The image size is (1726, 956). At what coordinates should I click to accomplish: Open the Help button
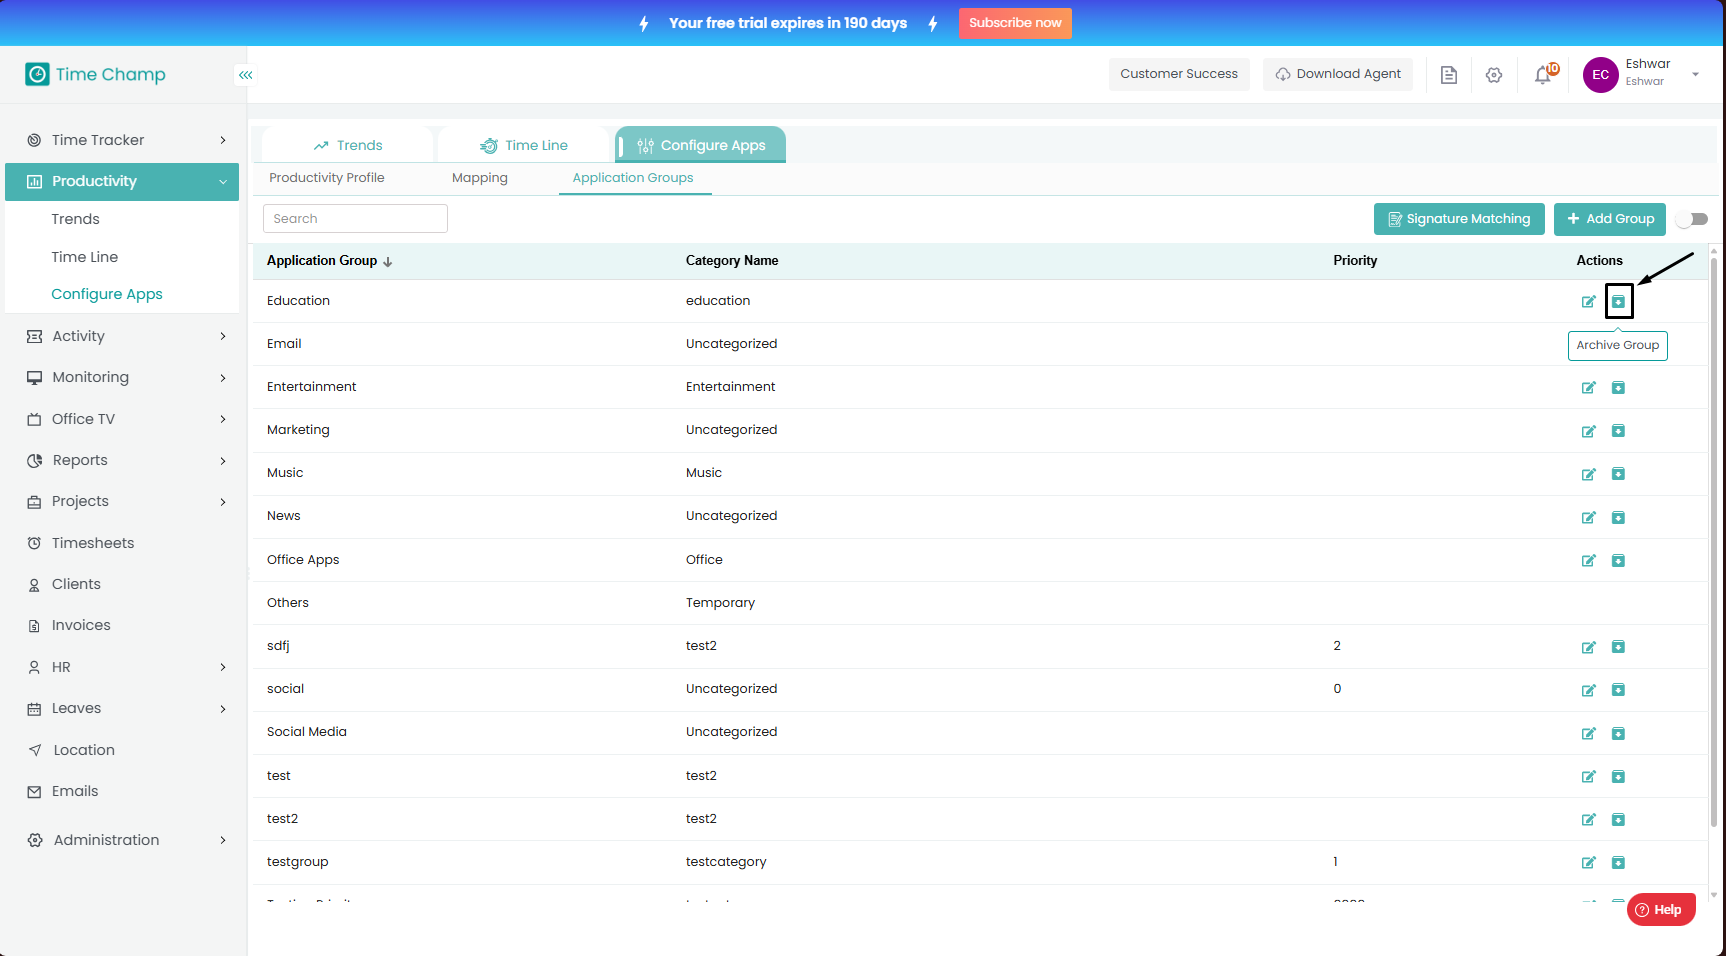tap(1661, 910)
